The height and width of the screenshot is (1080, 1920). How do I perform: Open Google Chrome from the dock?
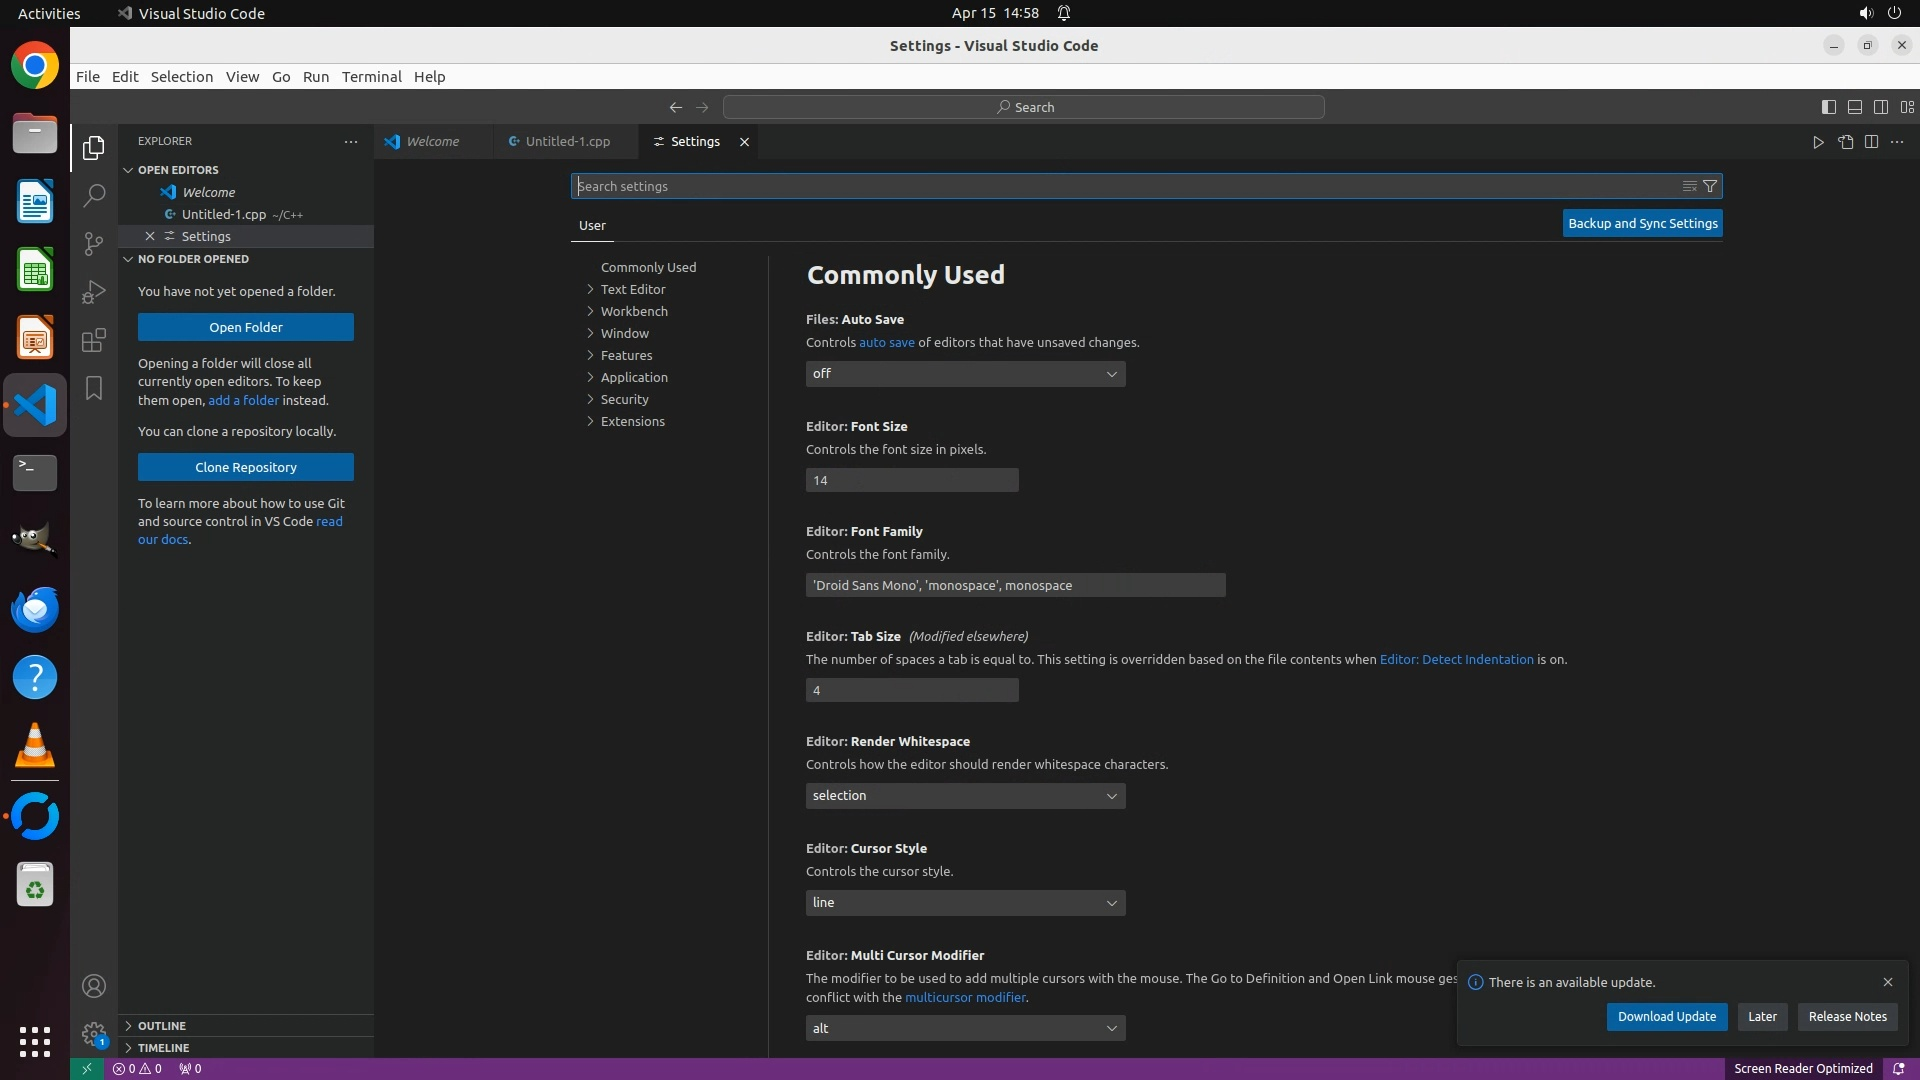(35, 67)
